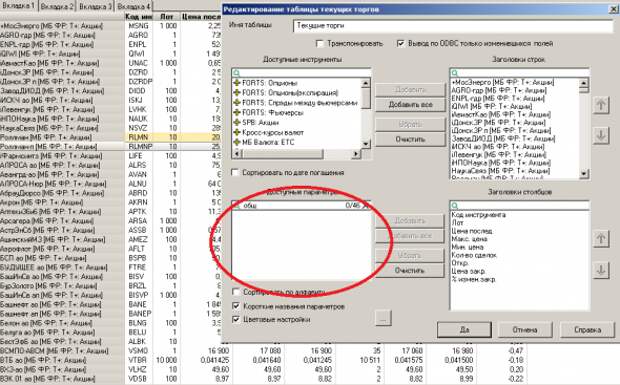
Task: Enable Сортировать по дате погашения
Action: (x=235, y=173)
